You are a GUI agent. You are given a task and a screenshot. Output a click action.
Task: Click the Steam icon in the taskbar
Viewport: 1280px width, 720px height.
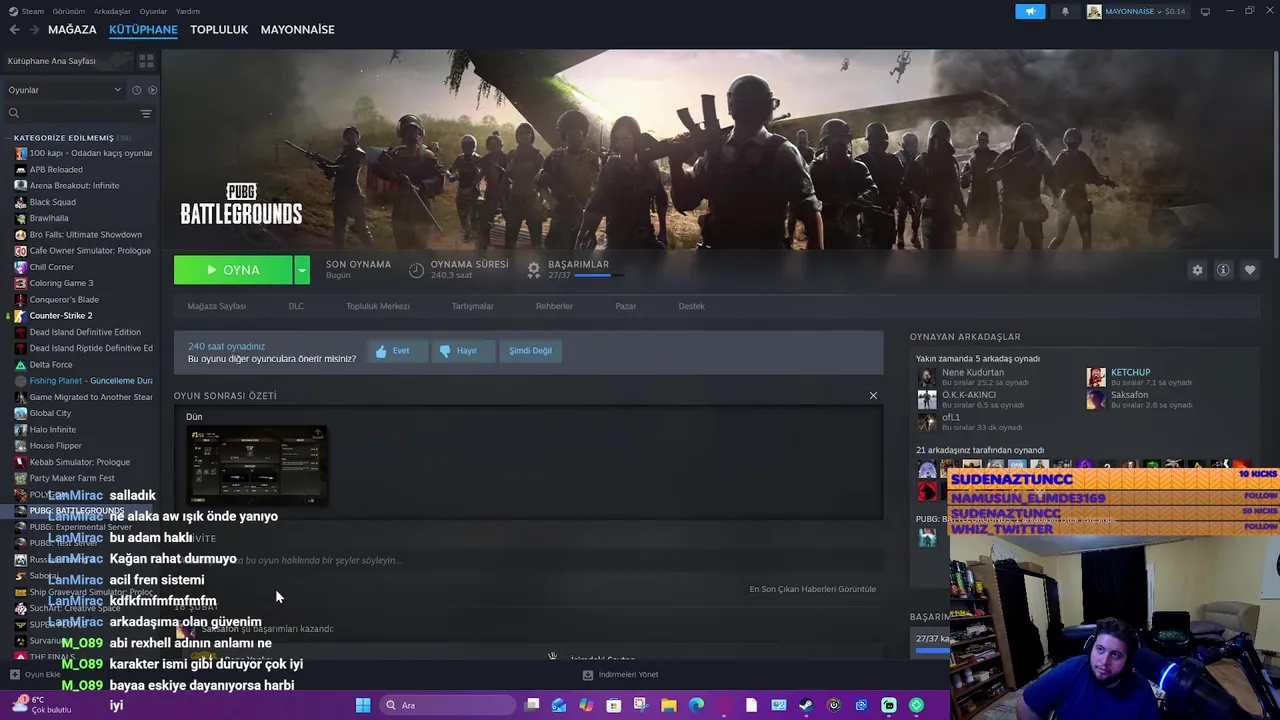tap(805, 705)
